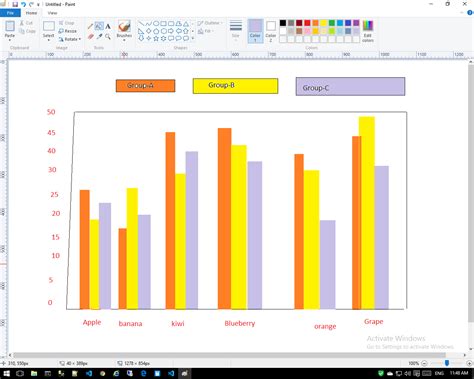Pick the purple color swatch
The width and height of the screenshot is (474, 379).
(x=356, y=23)
